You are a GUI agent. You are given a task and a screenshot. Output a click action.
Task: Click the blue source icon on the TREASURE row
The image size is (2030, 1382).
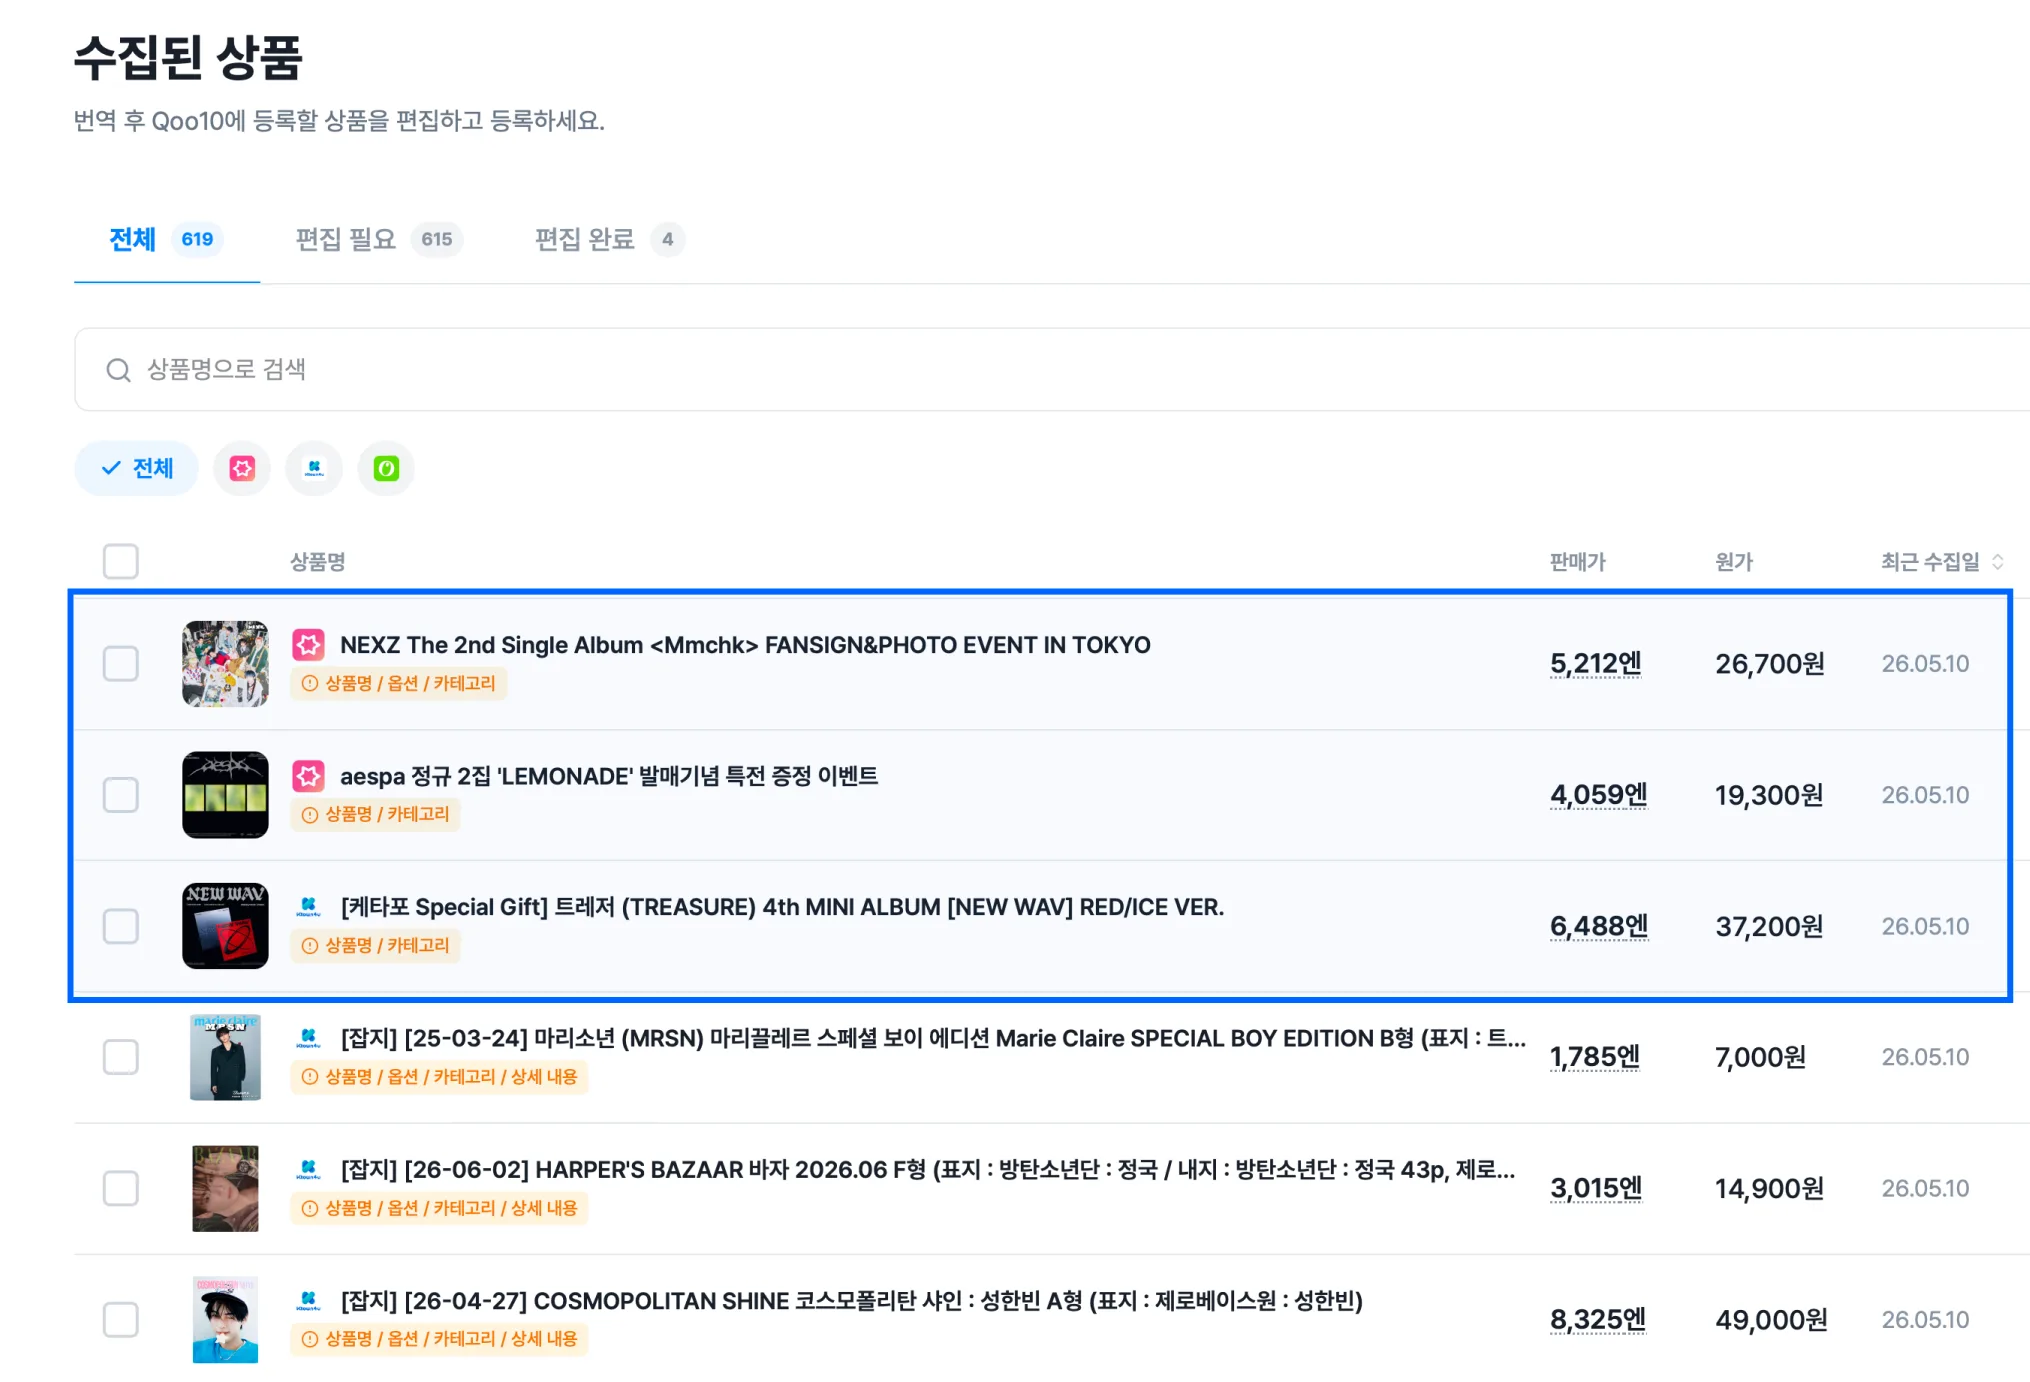click(308, 907)
